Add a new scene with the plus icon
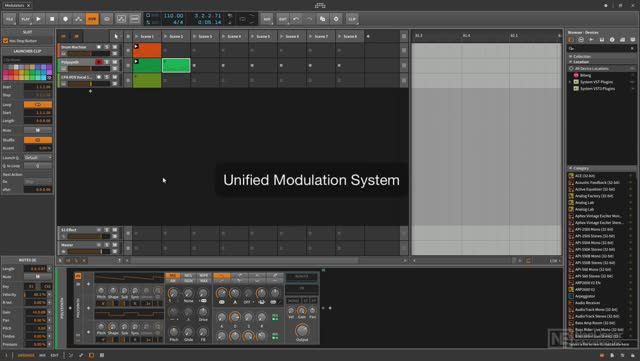This screenshot has height=361, width=640. click(368, 36)
